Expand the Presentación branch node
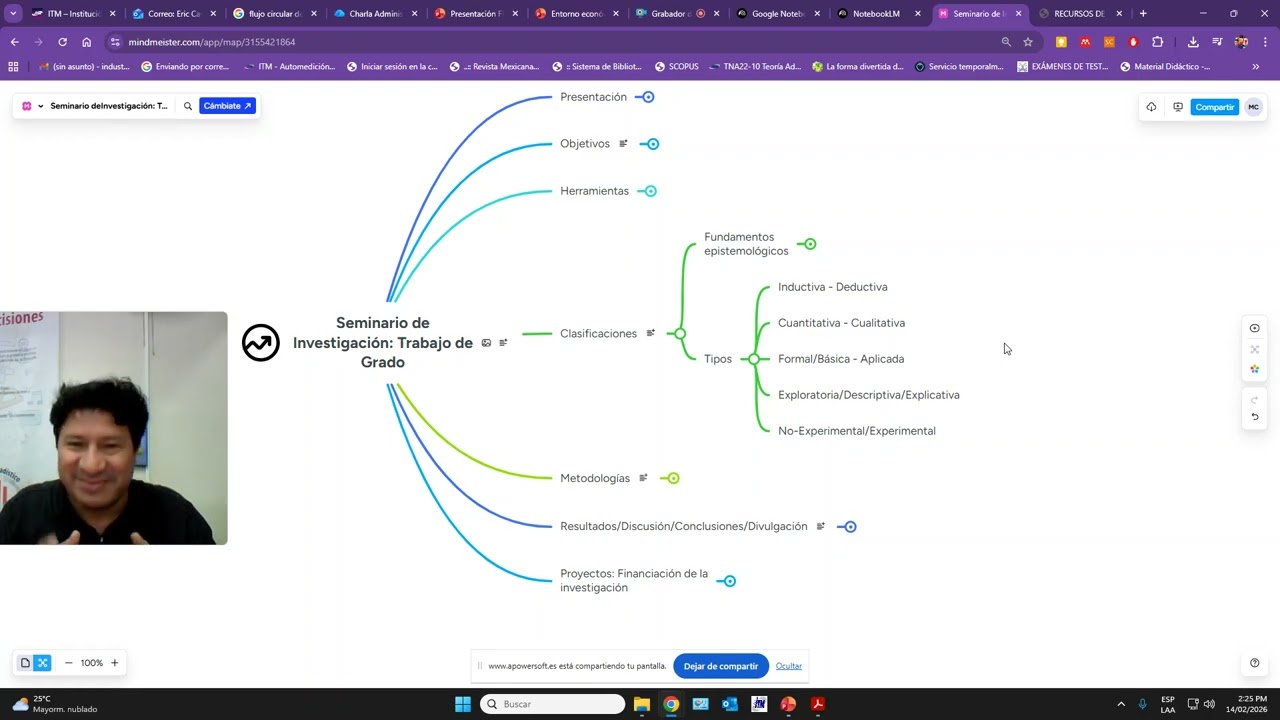The height and width of the screenshot is (720, 1280). [648, 97]
